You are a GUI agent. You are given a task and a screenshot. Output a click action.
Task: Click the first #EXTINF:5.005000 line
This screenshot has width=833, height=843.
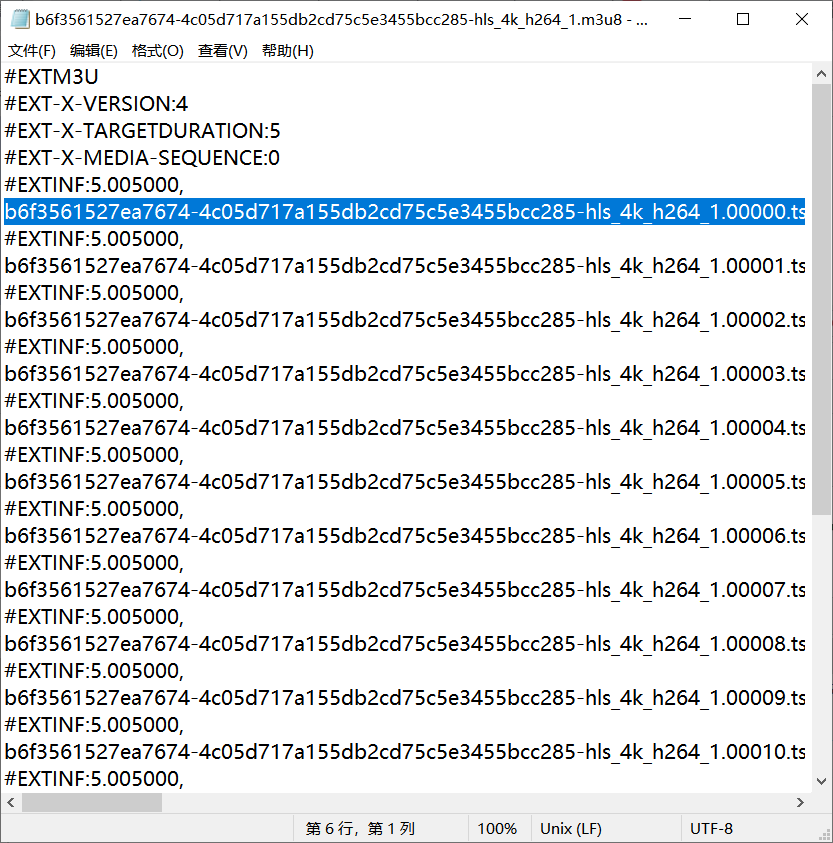94,184
